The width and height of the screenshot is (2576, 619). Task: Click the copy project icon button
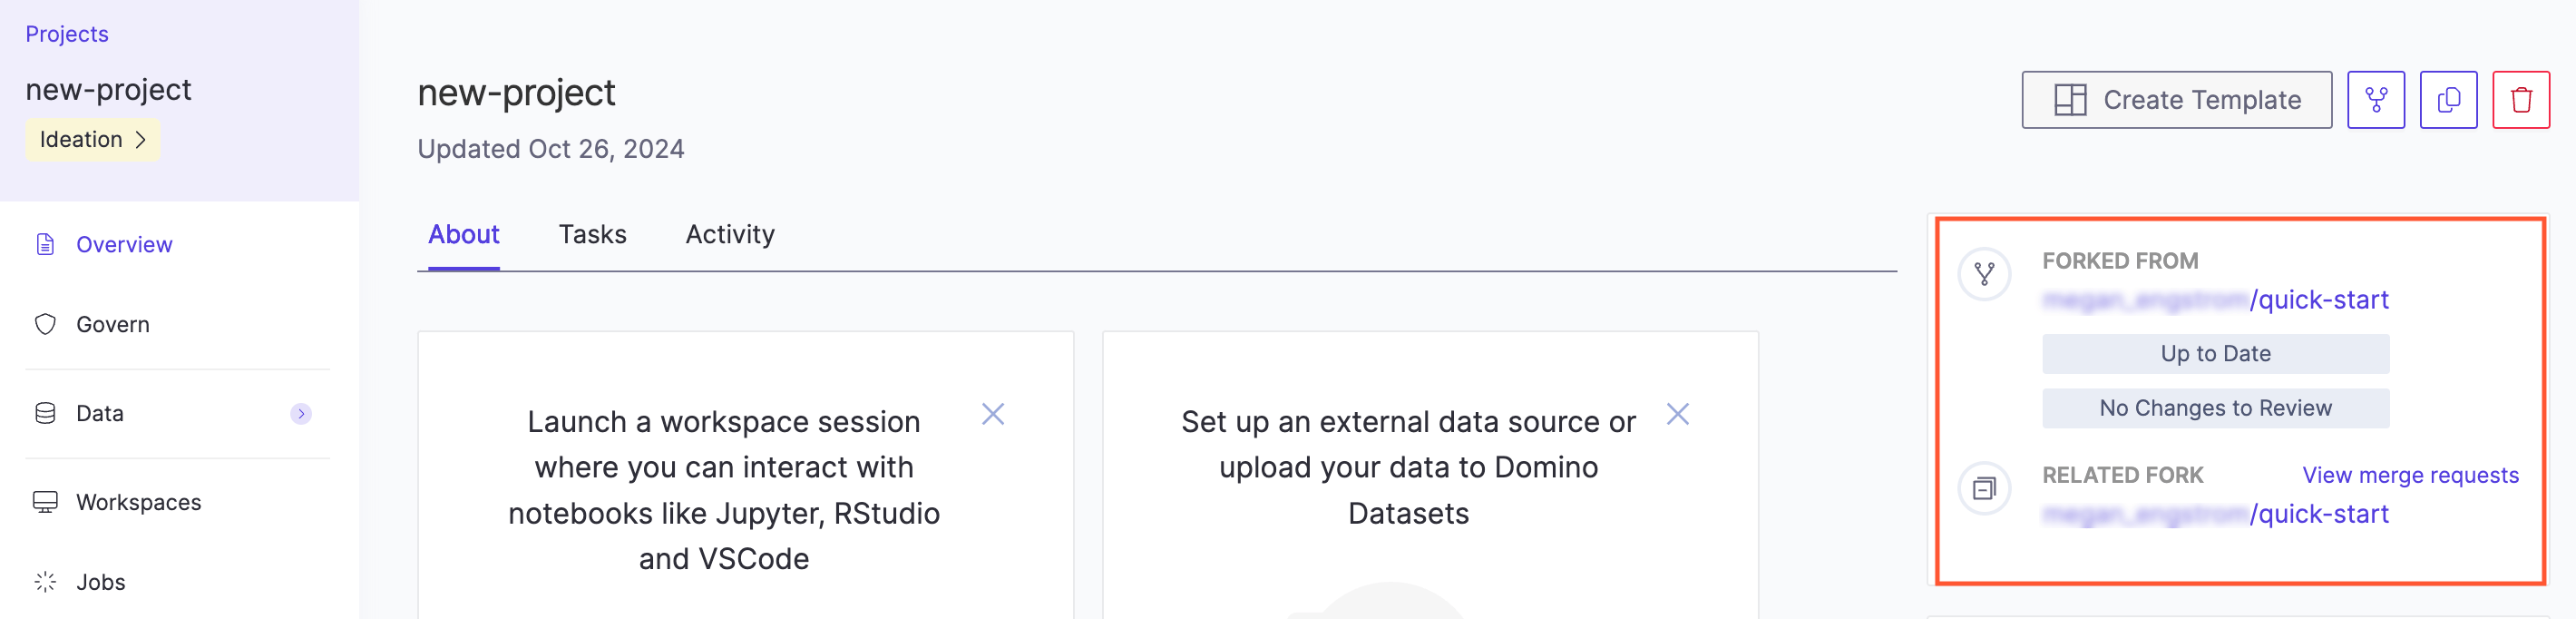pyautogui.click(x=2448, y=100)
